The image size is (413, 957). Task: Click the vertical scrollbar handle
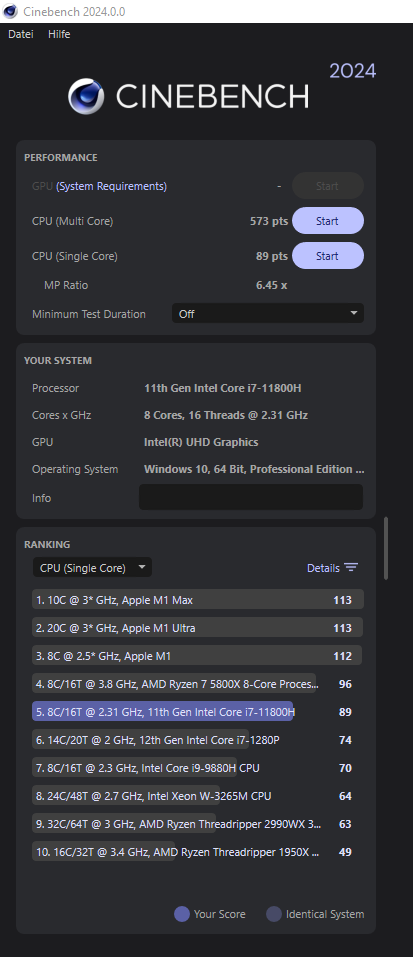tap(386, 548)
